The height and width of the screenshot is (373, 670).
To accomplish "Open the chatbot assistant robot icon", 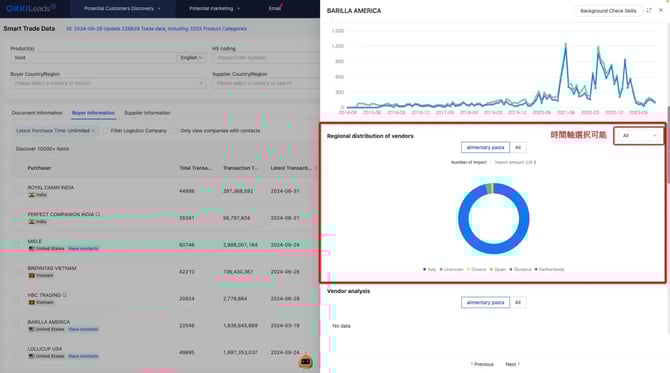I will click(305, 361).
